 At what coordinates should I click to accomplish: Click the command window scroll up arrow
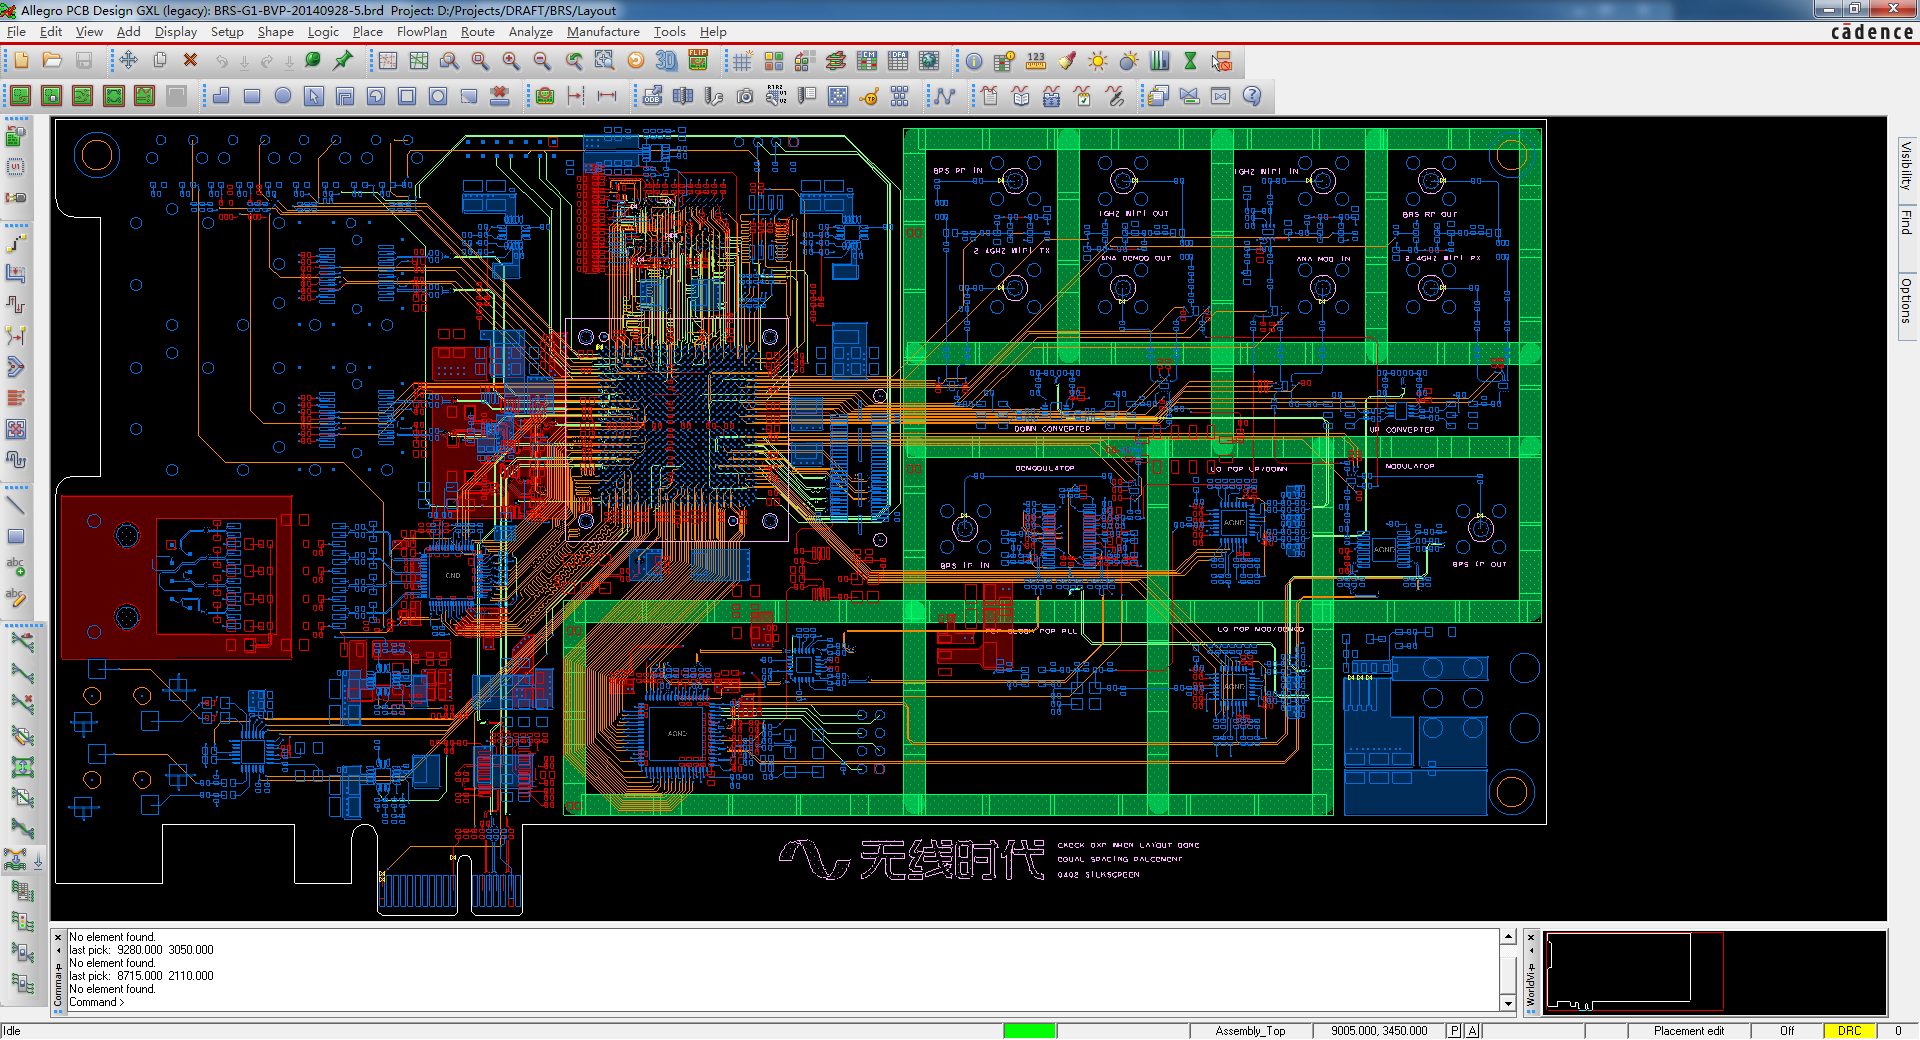pyautogui.click(x=1508, y=937)
